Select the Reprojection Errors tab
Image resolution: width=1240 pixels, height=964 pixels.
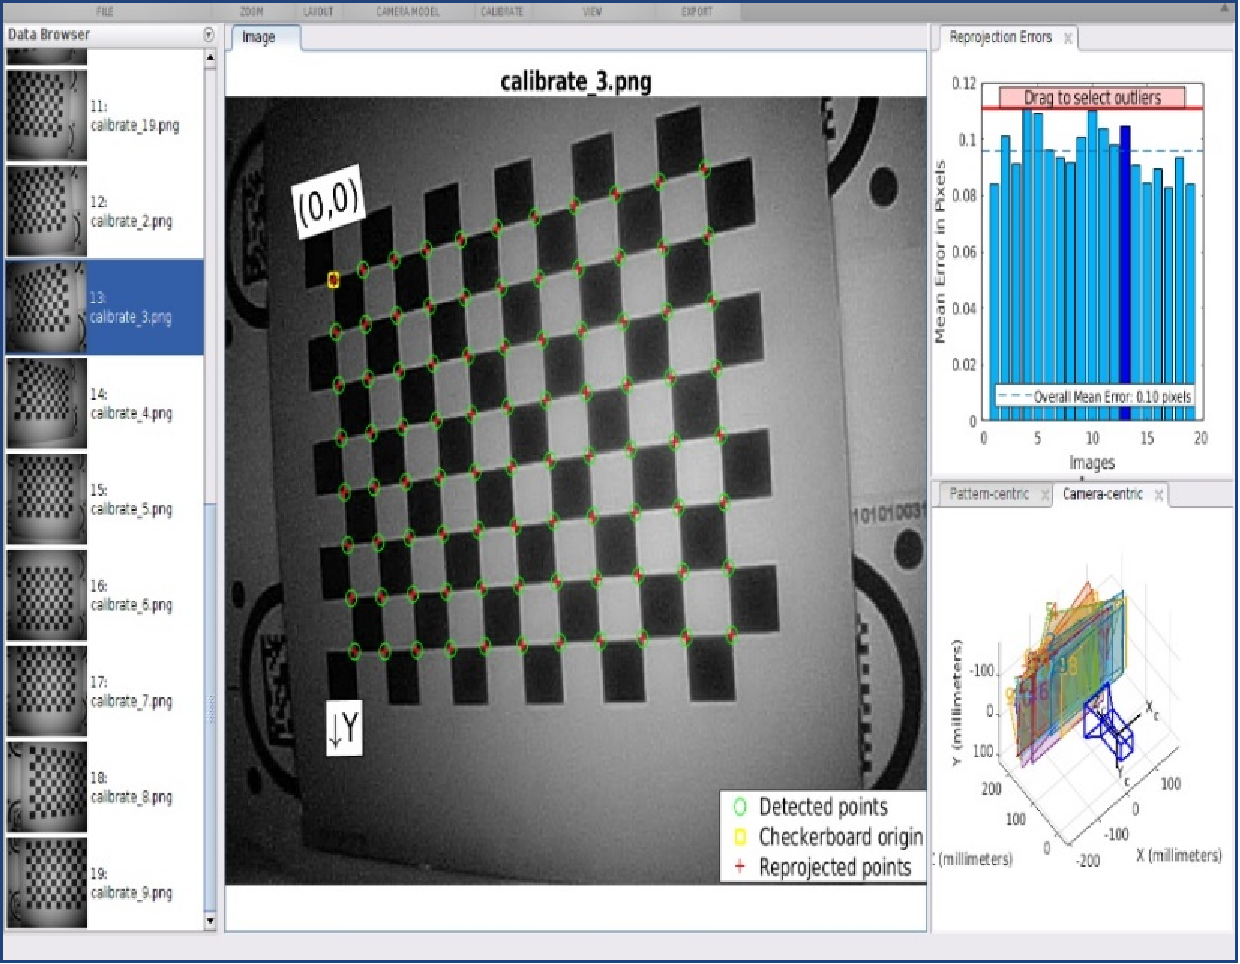point(1000,37)
